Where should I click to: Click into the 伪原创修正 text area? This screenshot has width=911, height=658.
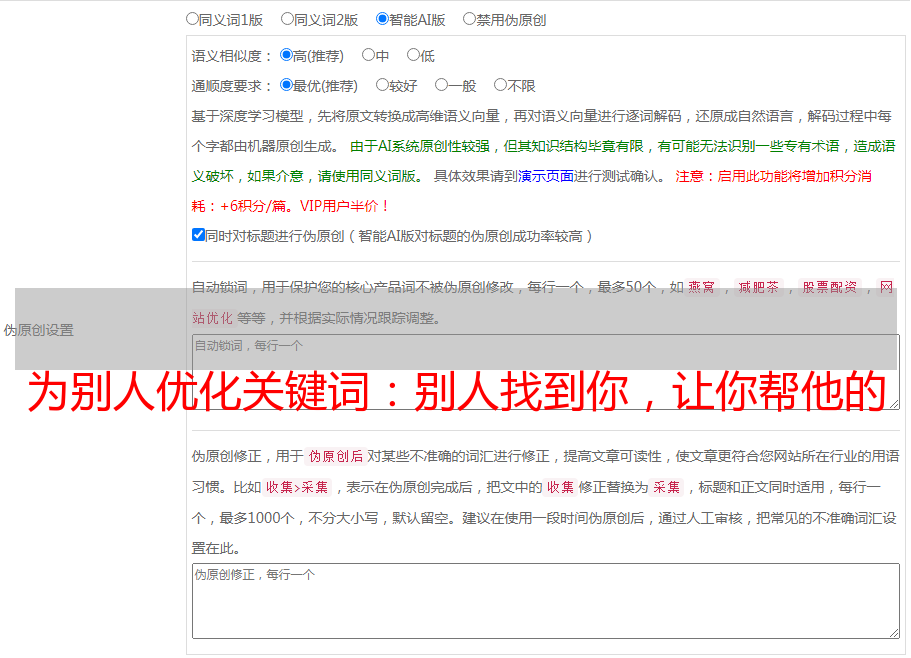pos(545,600)
